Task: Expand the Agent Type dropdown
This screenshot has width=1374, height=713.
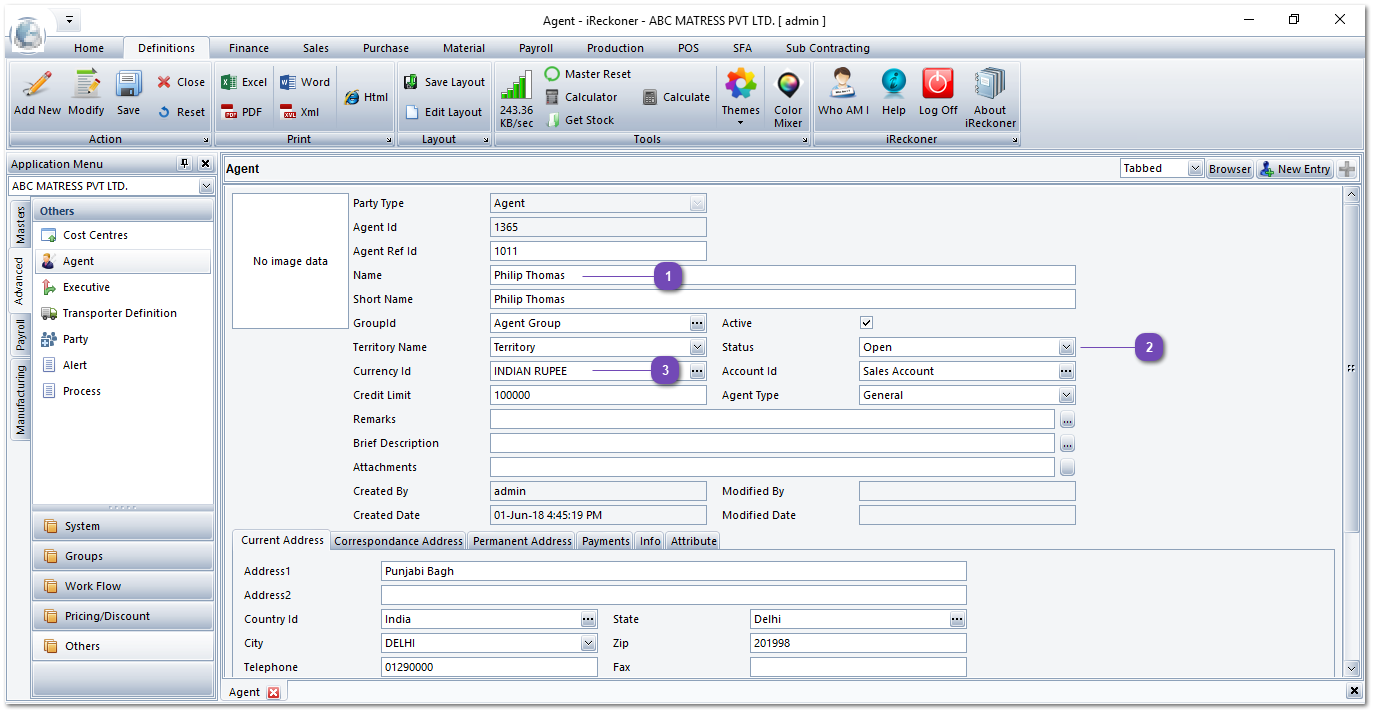Action: tap(1067, 395)
